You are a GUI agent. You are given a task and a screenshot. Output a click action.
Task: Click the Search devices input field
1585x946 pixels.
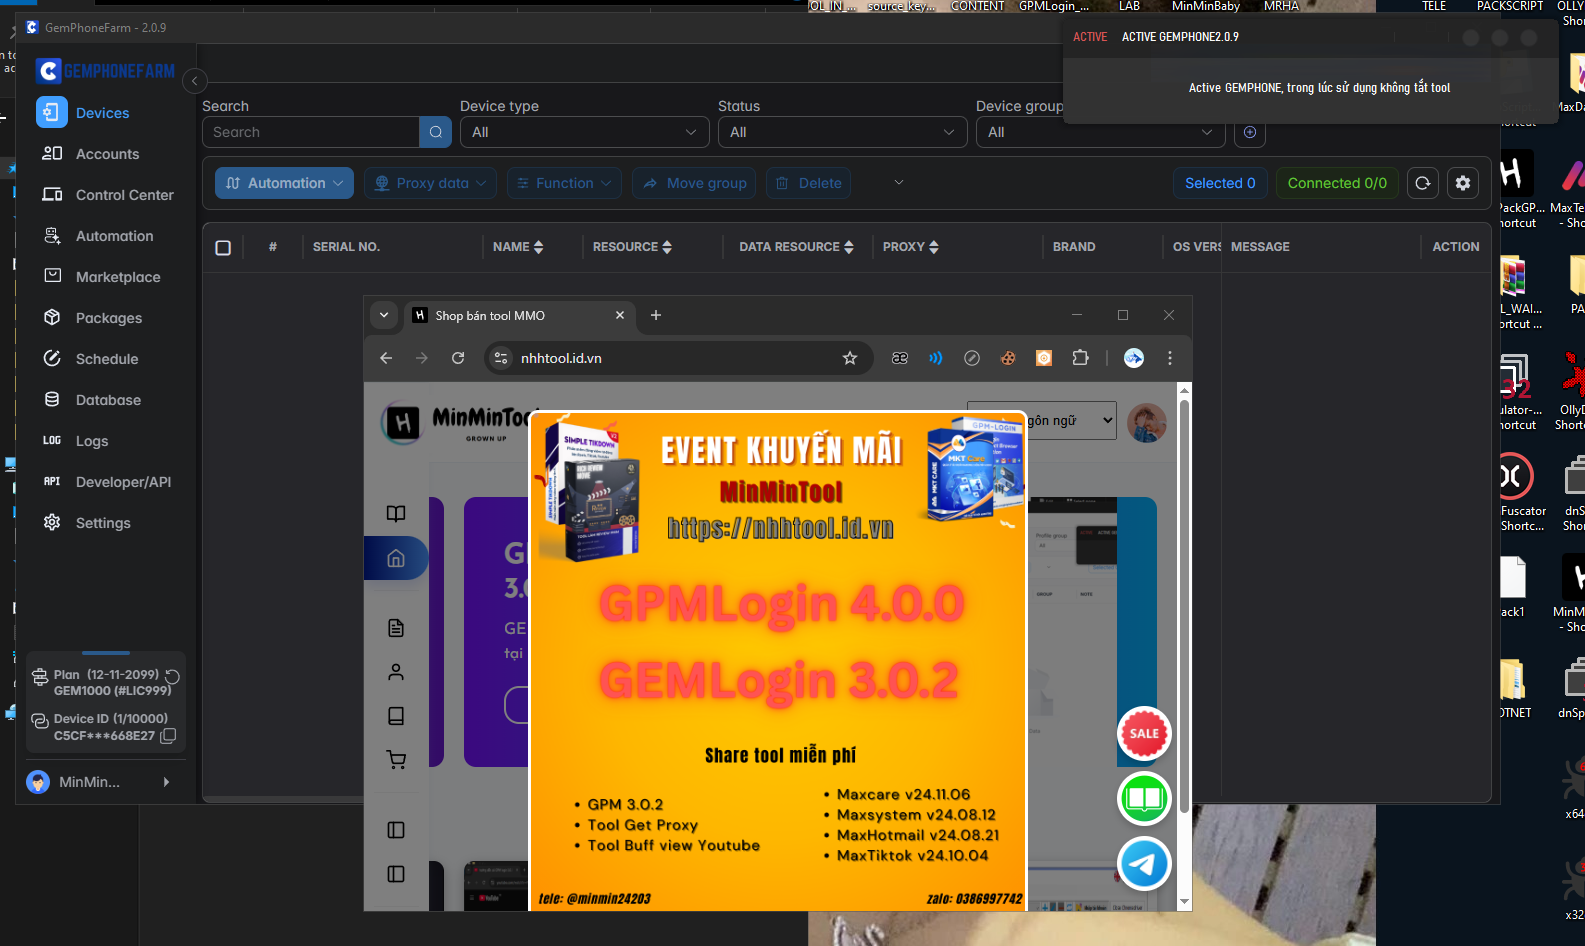pyautogui.click(x=310, y=132)
